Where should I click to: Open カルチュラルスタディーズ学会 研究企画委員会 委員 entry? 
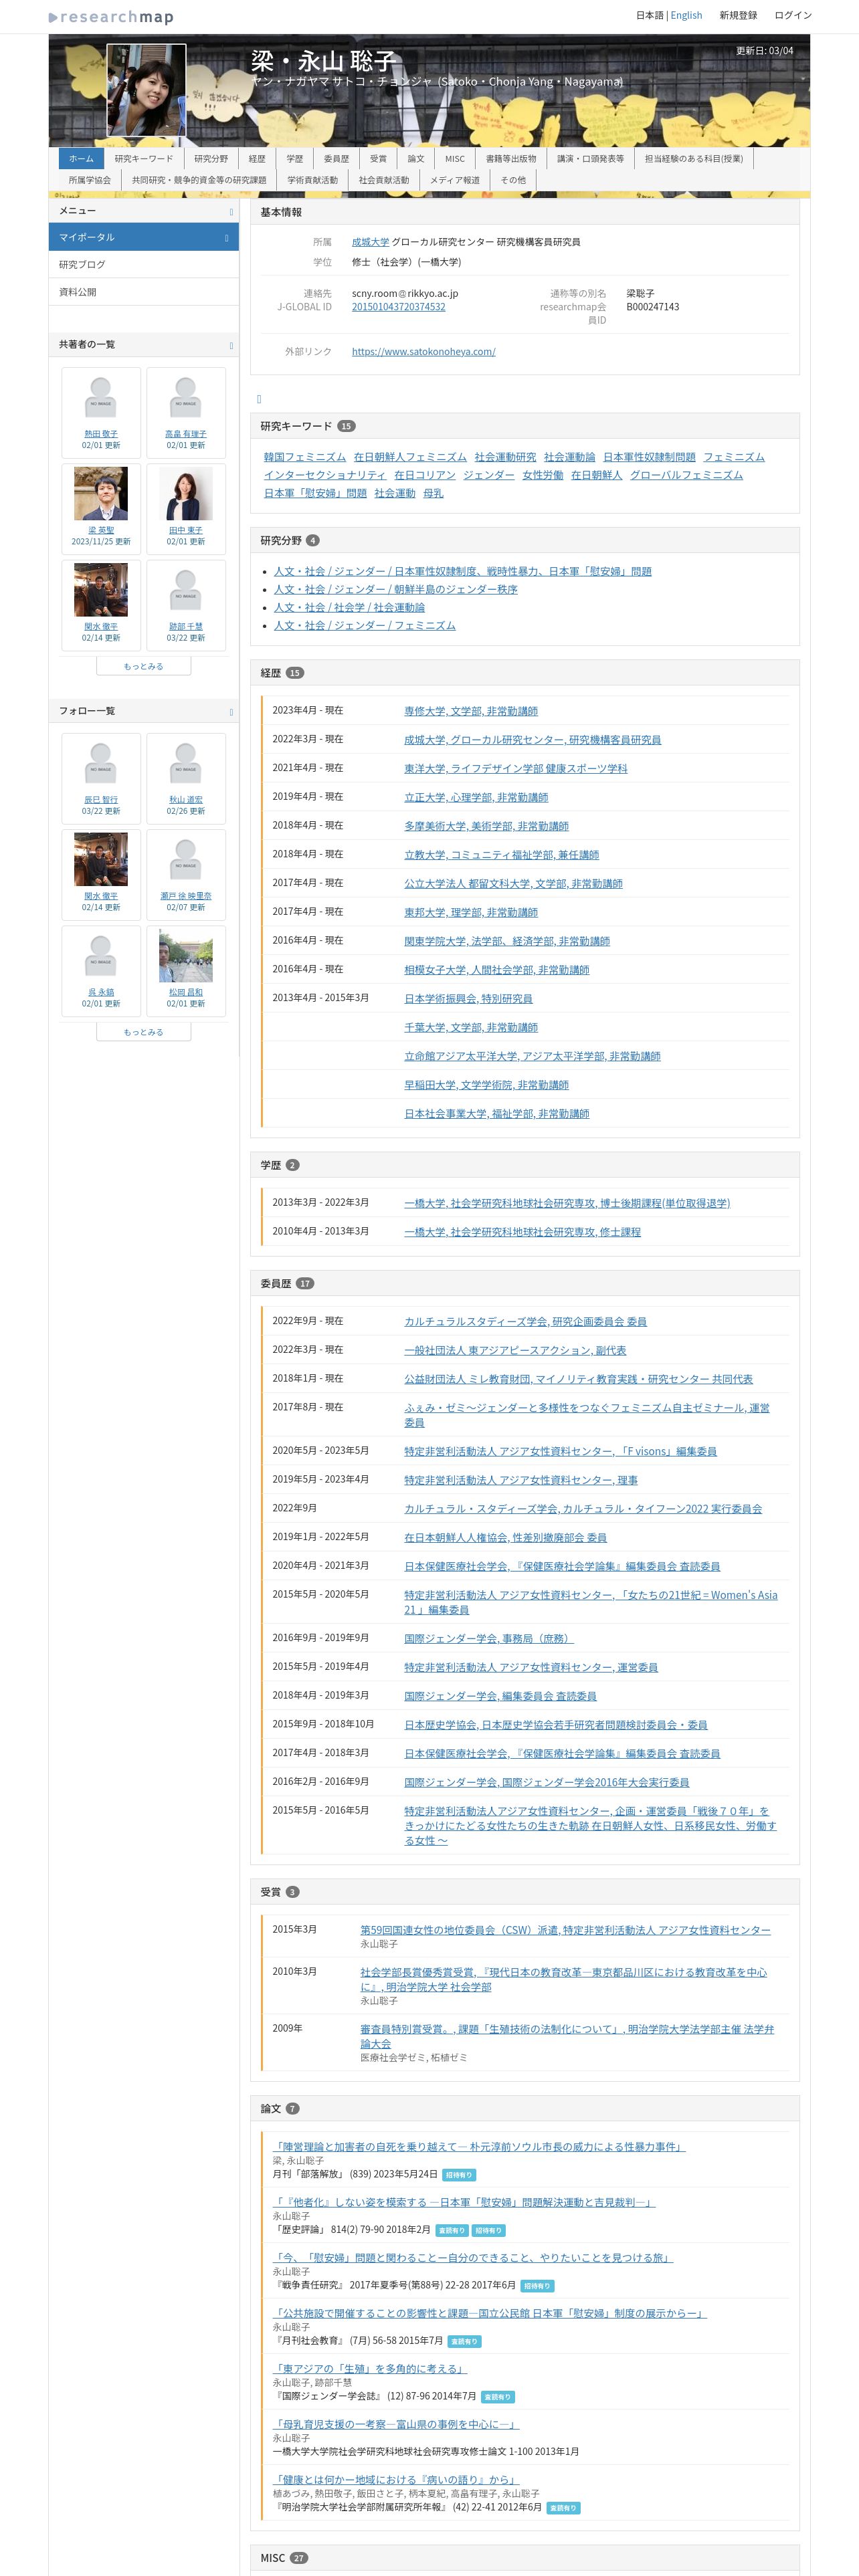tap(525, 1321)
